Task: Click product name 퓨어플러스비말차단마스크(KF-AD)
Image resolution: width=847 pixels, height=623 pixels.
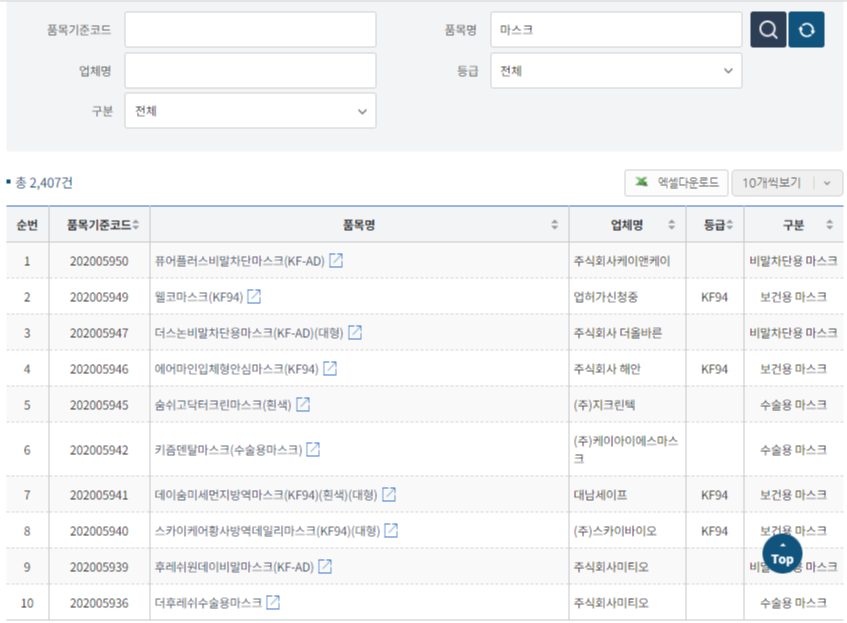Action: click(239, 261)
